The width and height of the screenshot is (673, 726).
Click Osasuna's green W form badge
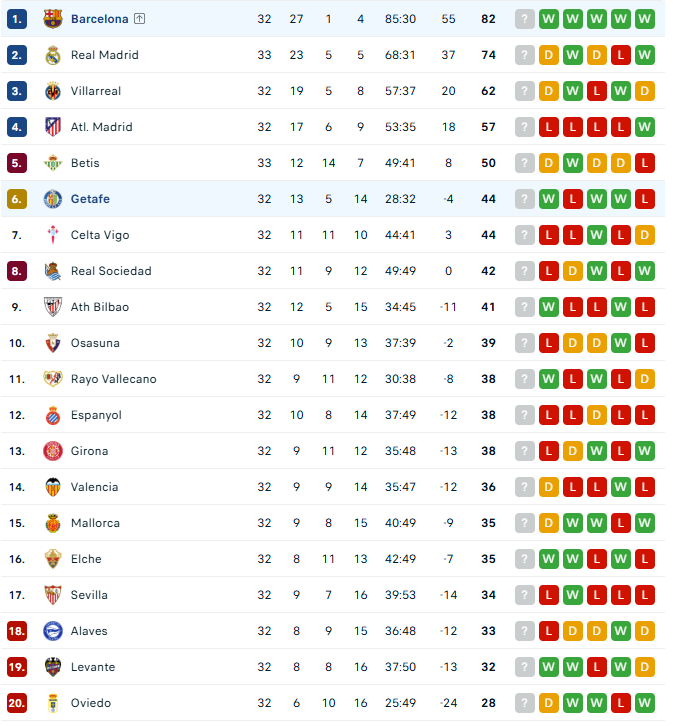point(621,343)
